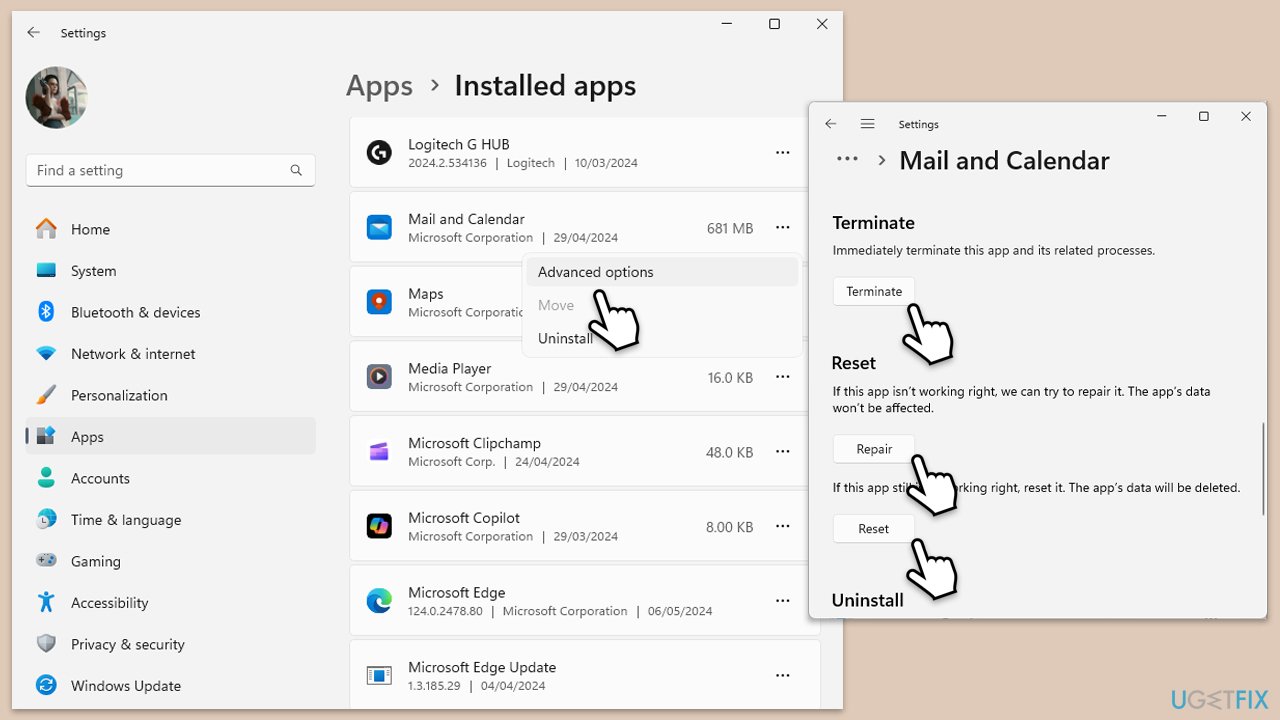Open more options for Microsoft Edge
This screenshot has width=1280, height=720.
pyautogui.click(x=783, y=601)
